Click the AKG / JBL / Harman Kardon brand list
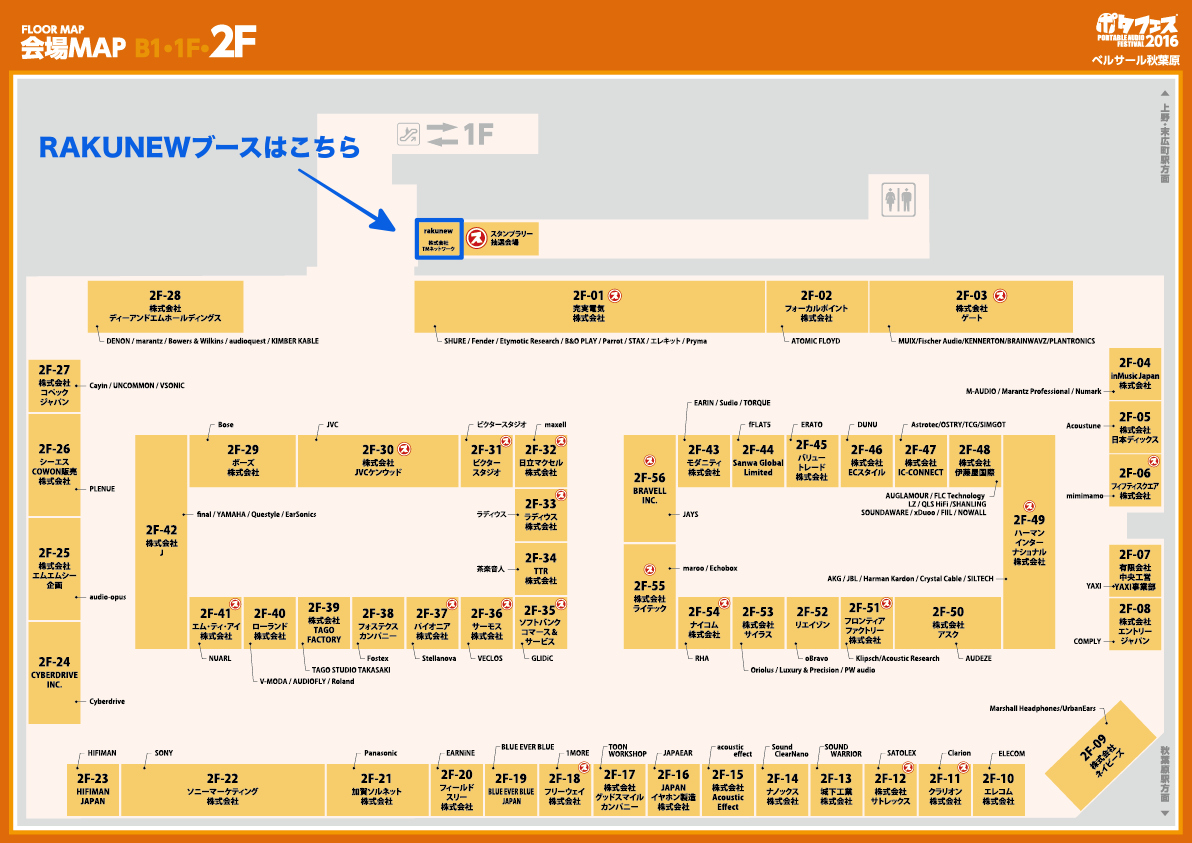 click(910, 578)
